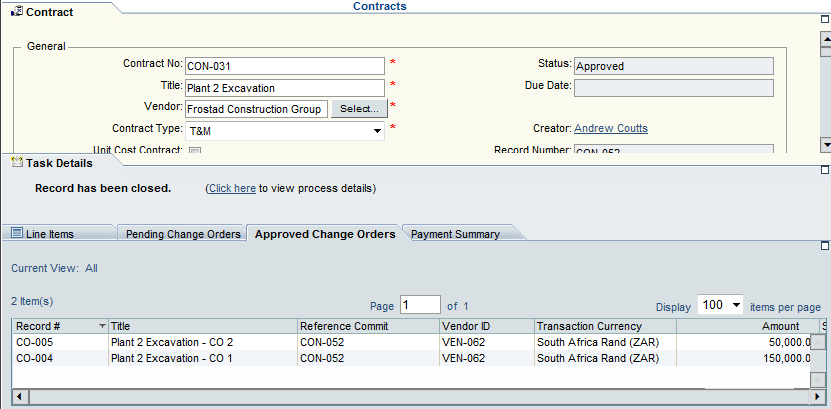The image size is (831, 409).
Task: Focus the Contract No input field
Action: pos(285,66)
